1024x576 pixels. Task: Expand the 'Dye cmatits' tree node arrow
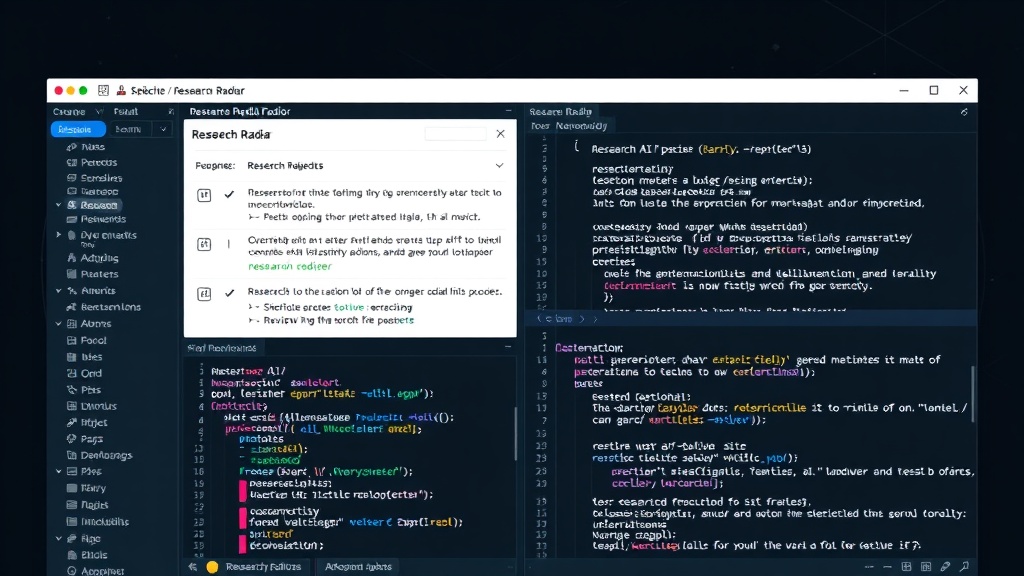(58, 235)
